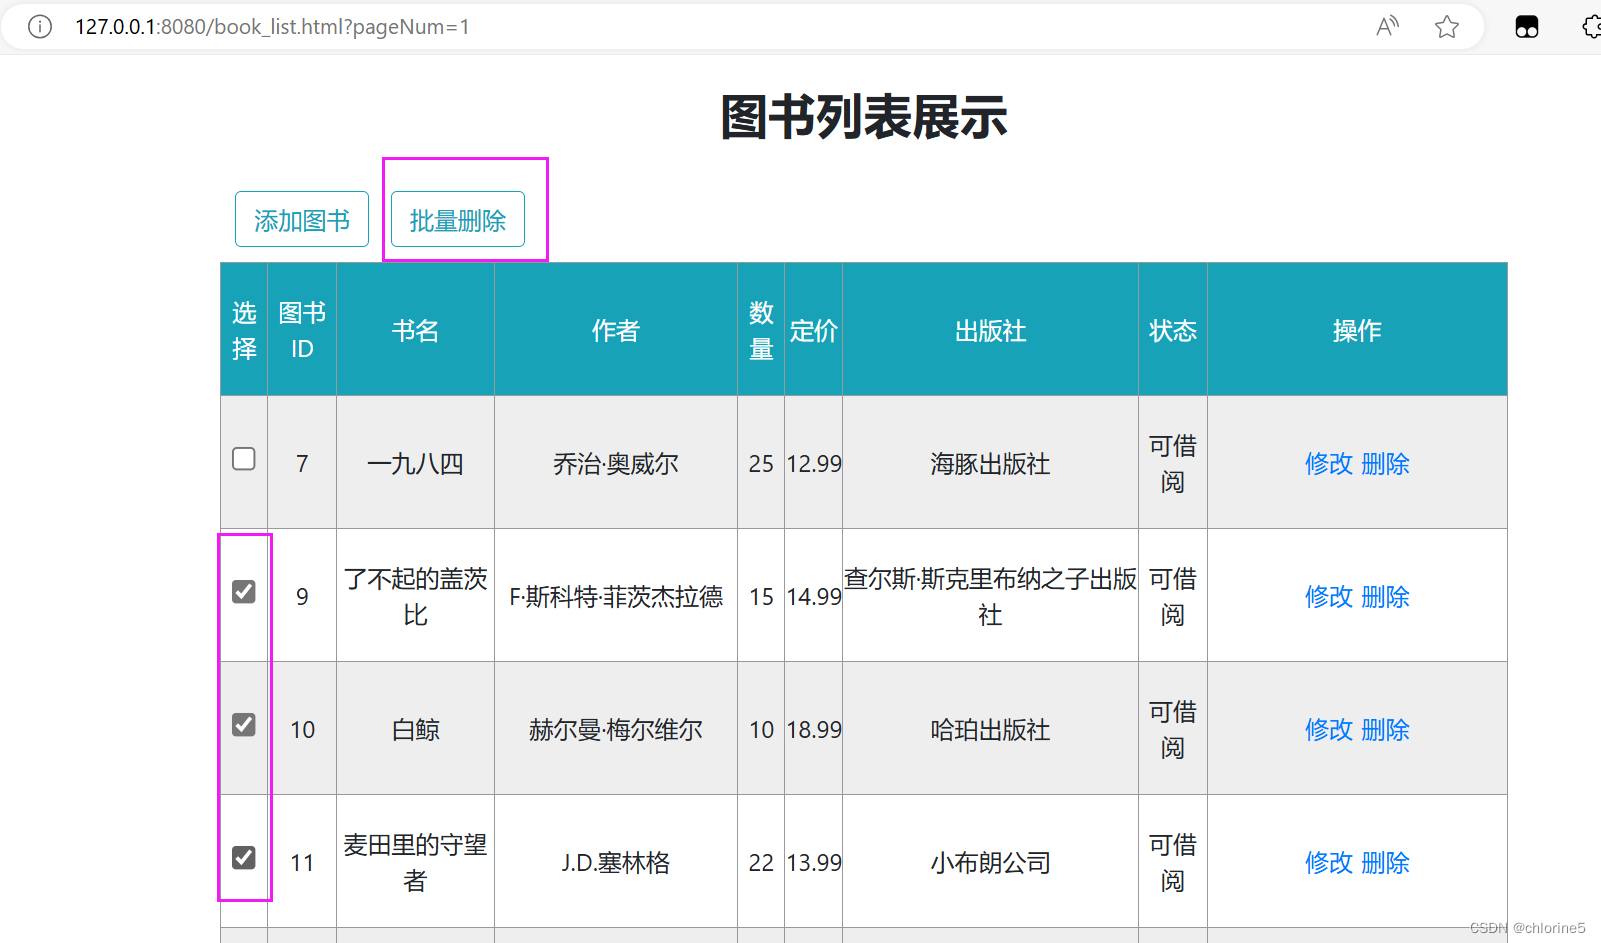Click the price 13.99
The image size is (1601, 943).
pos(814,863)
